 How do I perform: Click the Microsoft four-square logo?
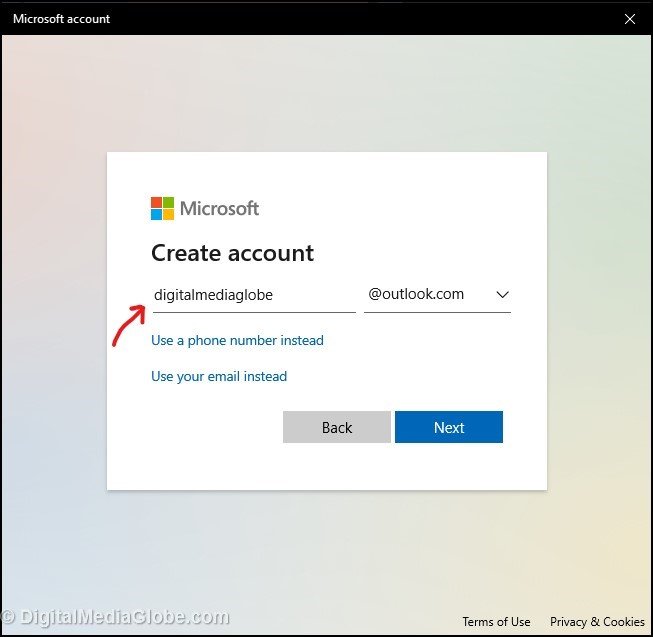pos(162,208)
